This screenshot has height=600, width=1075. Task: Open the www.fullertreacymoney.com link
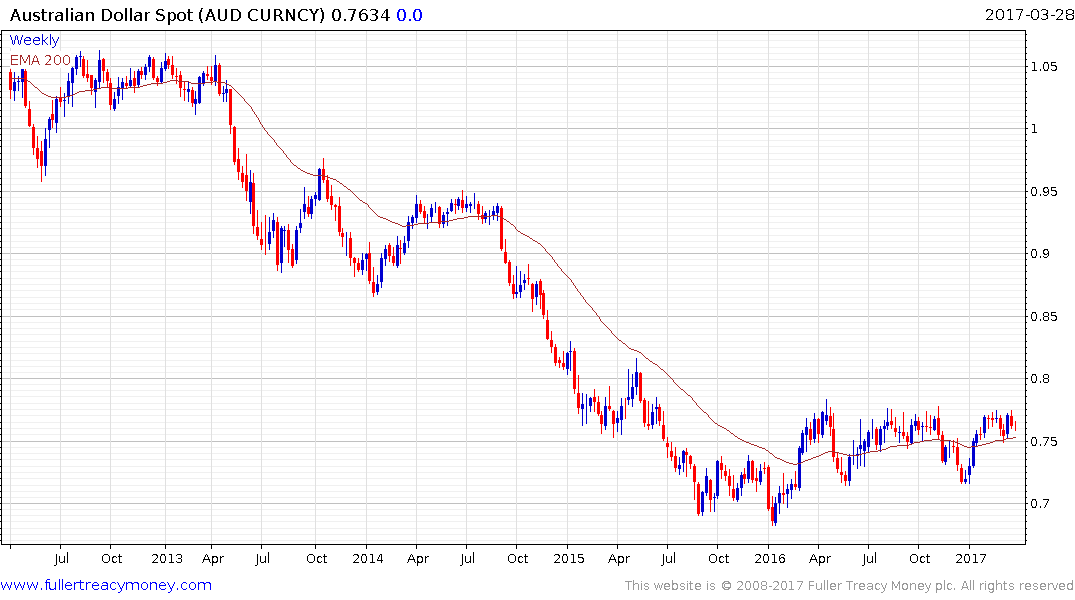(106, 585)
